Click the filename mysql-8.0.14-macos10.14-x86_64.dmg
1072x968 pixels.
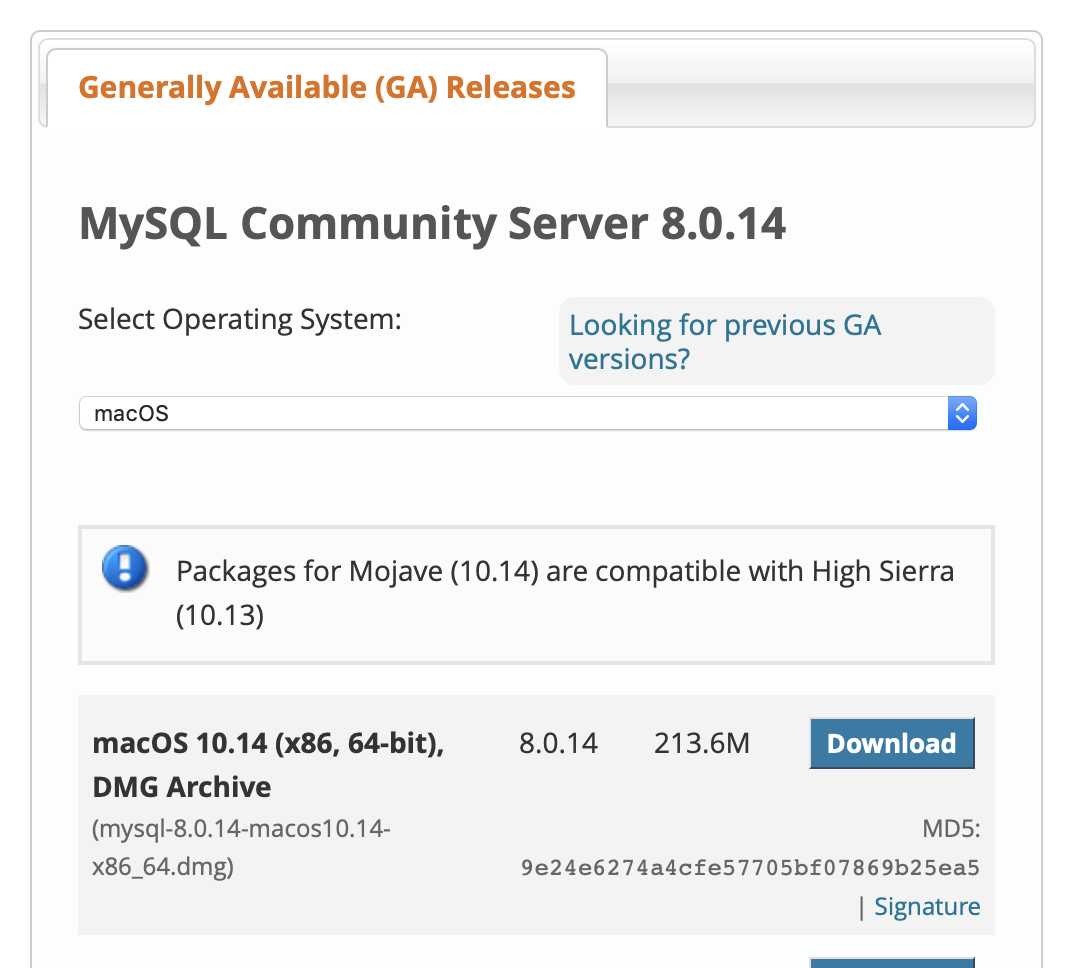point(241,848)
